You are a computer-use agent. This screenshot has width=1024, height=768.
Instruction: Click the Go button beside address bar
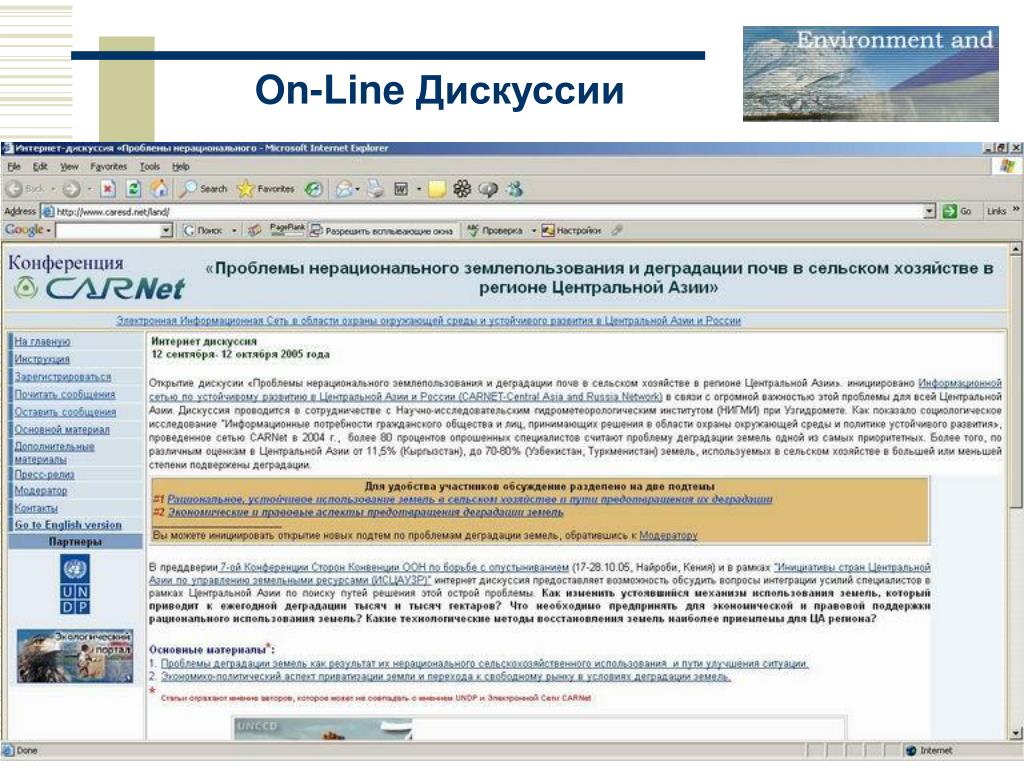(957, 212)
